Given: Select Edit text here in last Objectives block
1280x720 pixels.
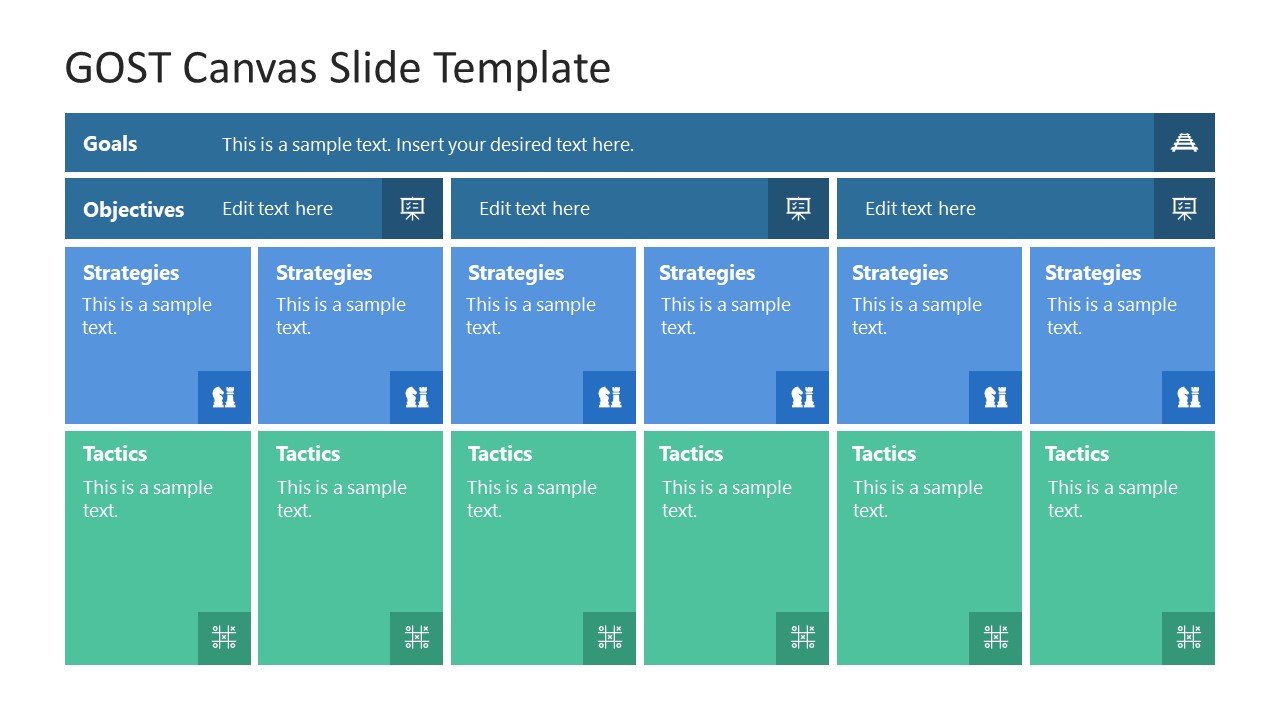Looking at the screenshot, I should coord(920,209).
